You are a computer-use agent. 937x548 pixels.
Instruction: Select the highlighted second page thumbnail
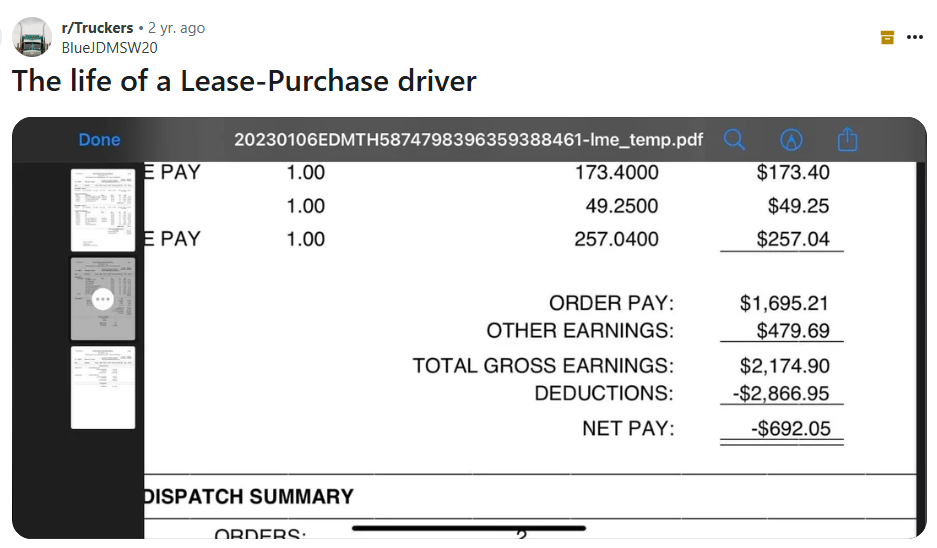tap(103, 299)
